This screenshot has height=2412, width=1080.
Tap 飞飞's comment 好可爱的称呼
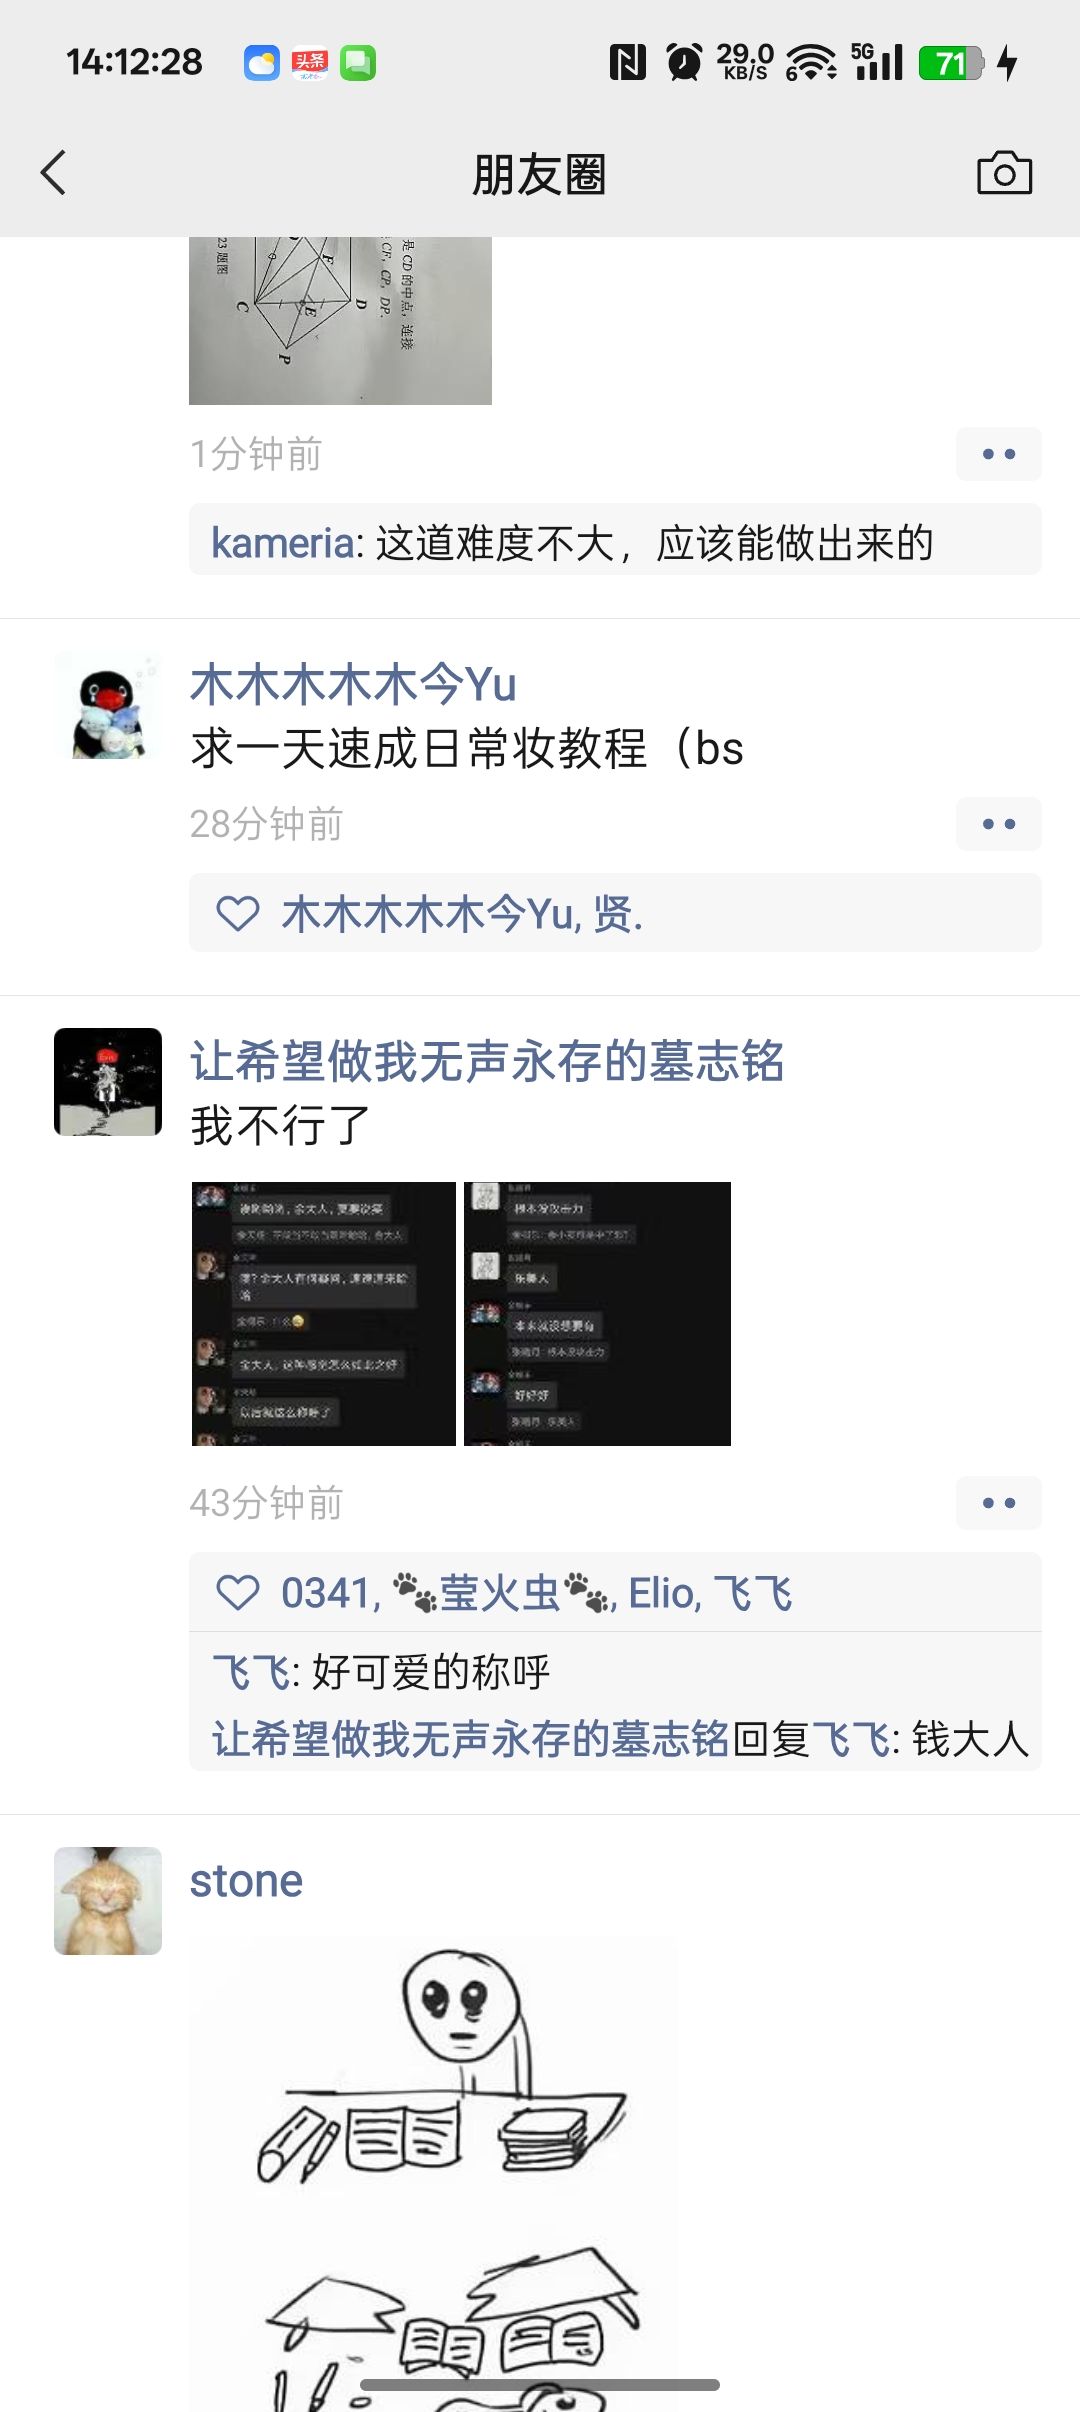(x=431, y=1672)
